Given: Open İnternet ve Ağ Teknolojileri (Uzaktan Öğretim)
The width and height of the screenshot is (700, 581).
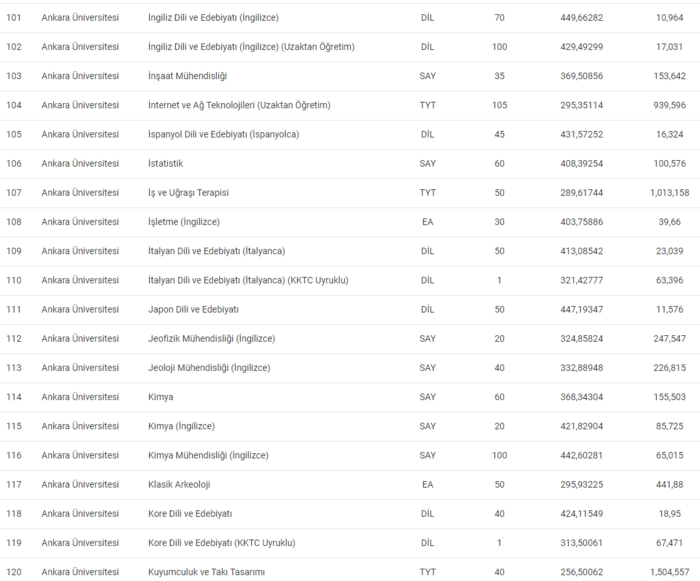Looking at the screenshot, I should point(239,105).
